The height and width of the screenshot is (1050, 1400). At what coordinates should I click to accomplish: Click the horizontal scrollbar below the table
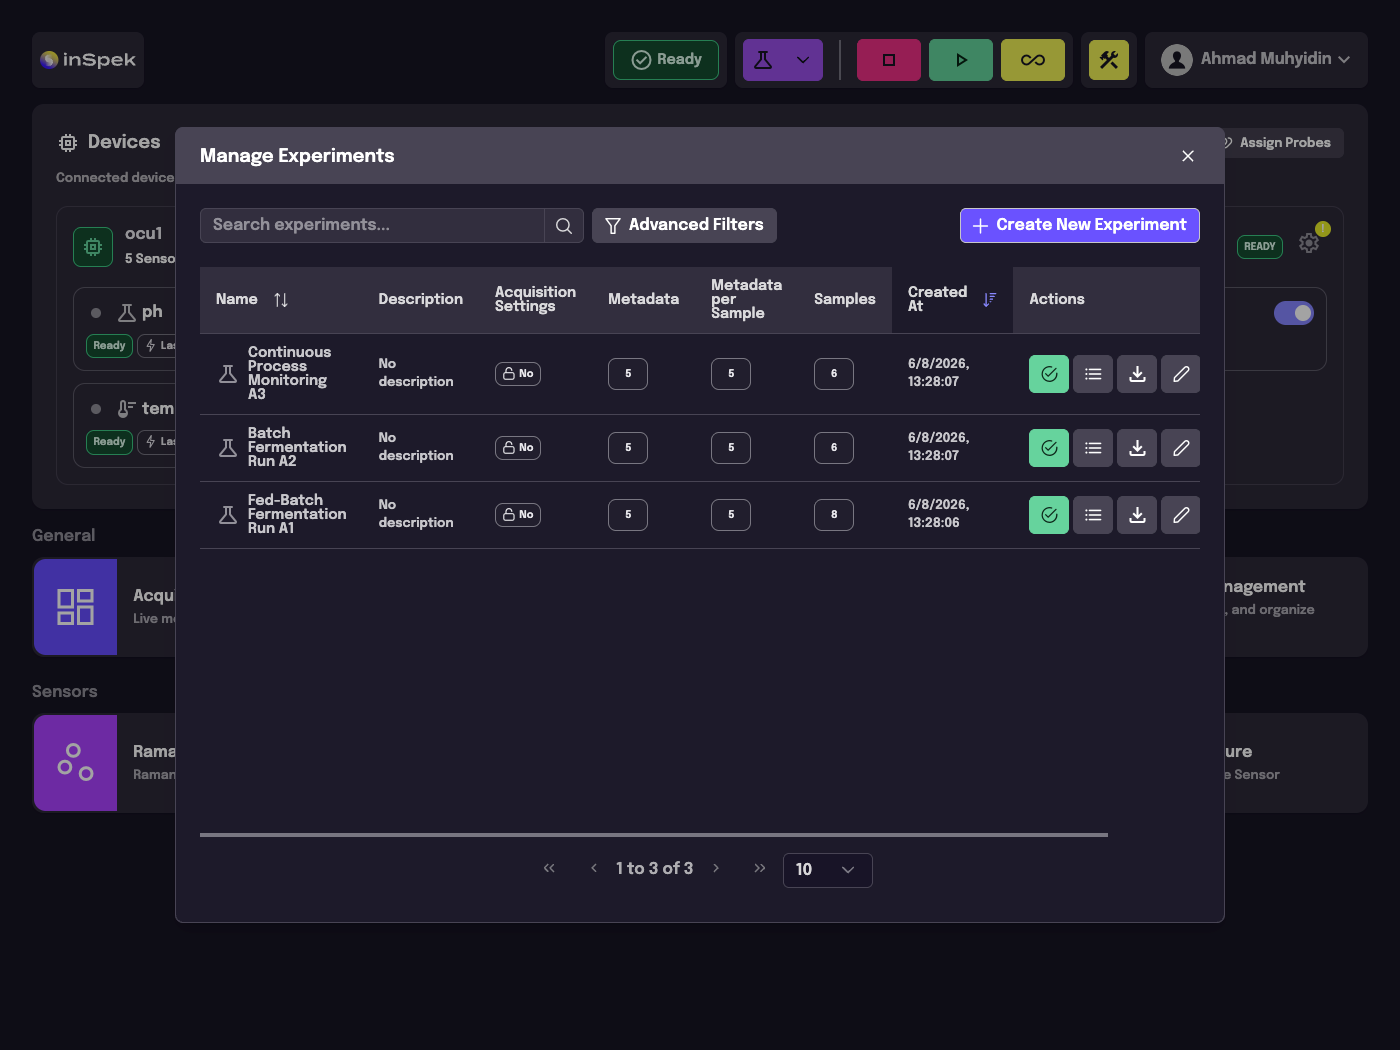point(654,835)
